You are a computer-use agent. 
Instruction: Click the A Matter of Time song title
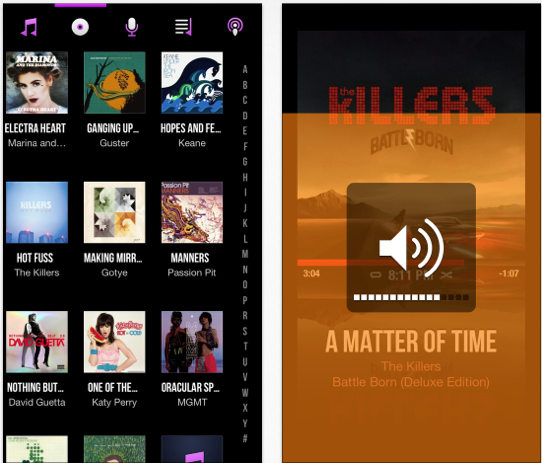coord(411,342)
